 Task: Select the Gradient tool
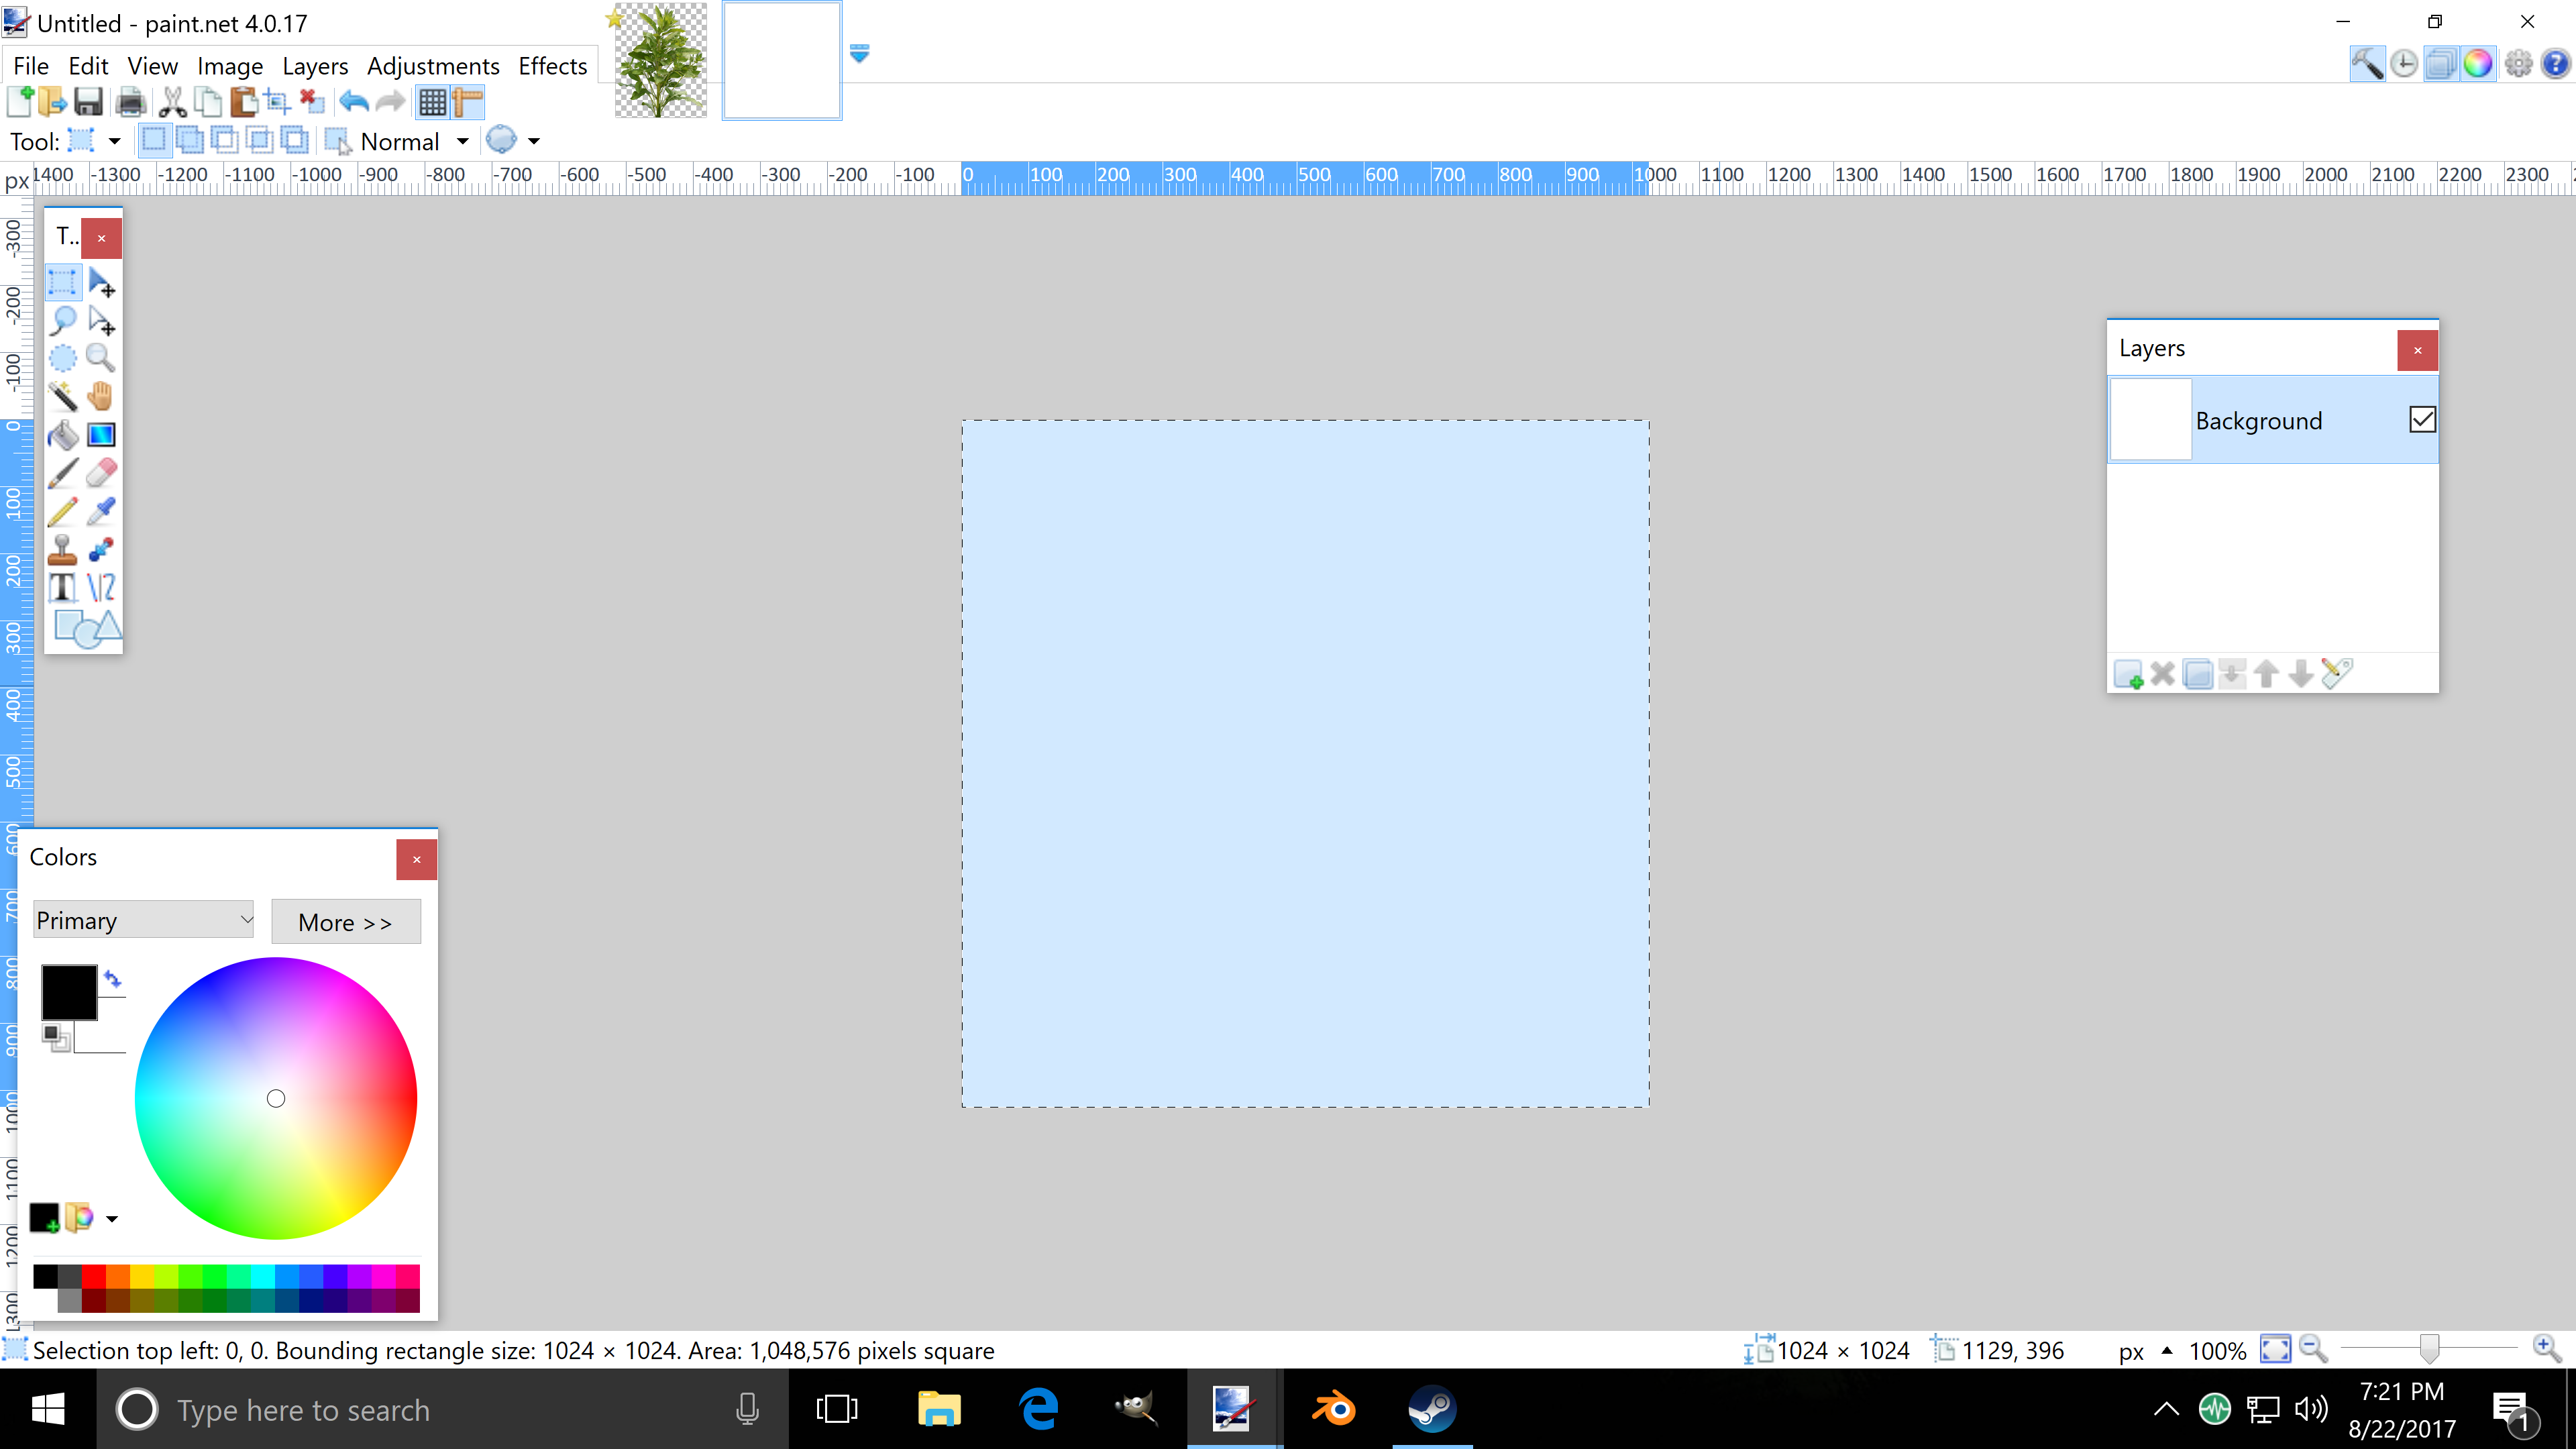click(x=101, y=435)
